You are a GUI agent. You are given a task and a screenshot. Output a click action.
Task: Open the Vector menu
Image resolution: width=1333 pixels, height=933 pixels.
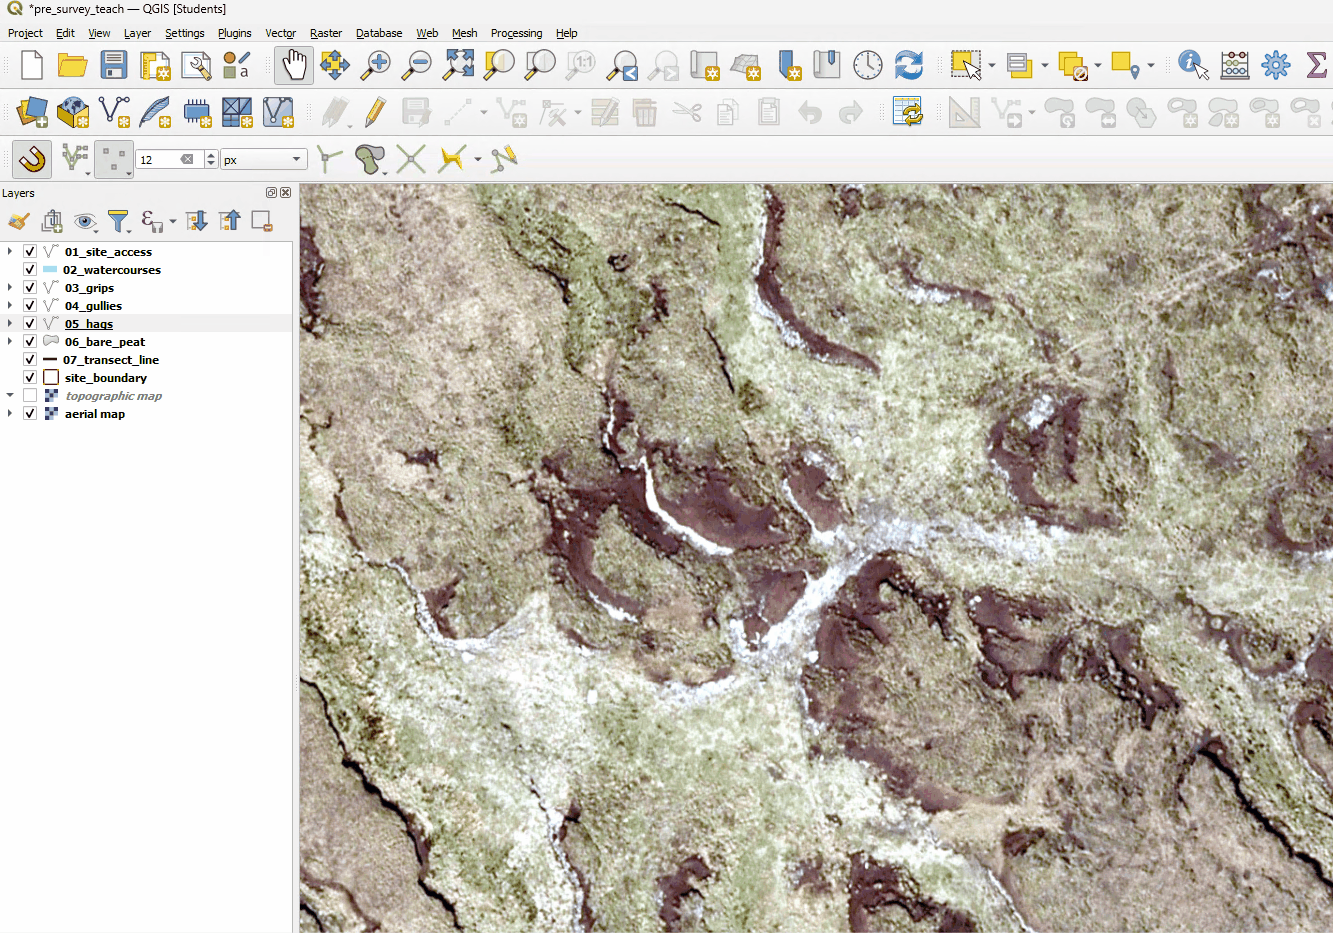point(280,33)
